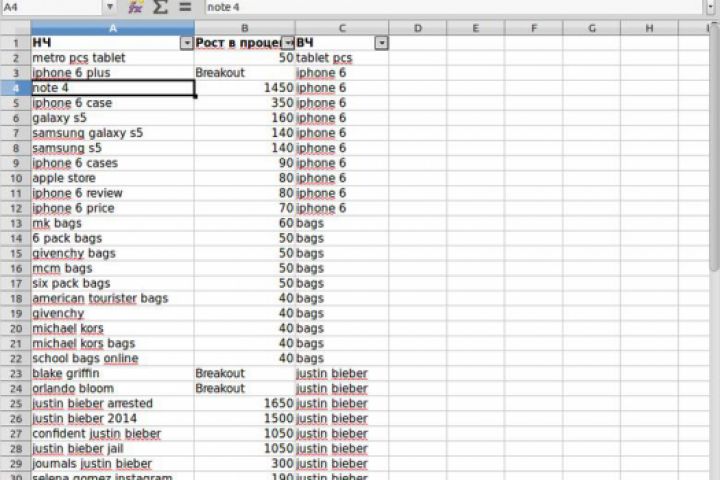Viewport: 720px width, 480px height.
Task: Click cell 'apple store'
Action: [112, 178]
